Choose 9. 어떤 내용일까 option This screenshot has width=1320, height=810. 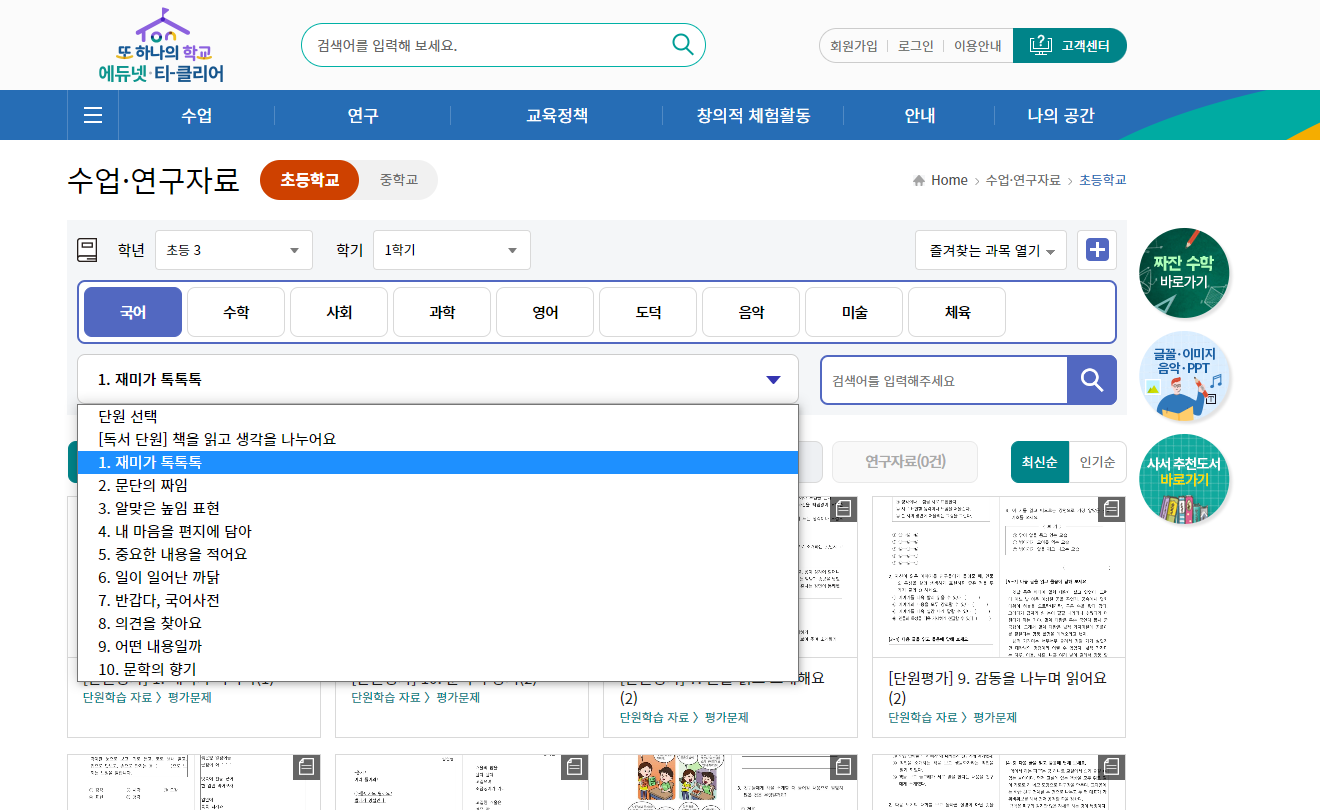[x=438, y=646]
